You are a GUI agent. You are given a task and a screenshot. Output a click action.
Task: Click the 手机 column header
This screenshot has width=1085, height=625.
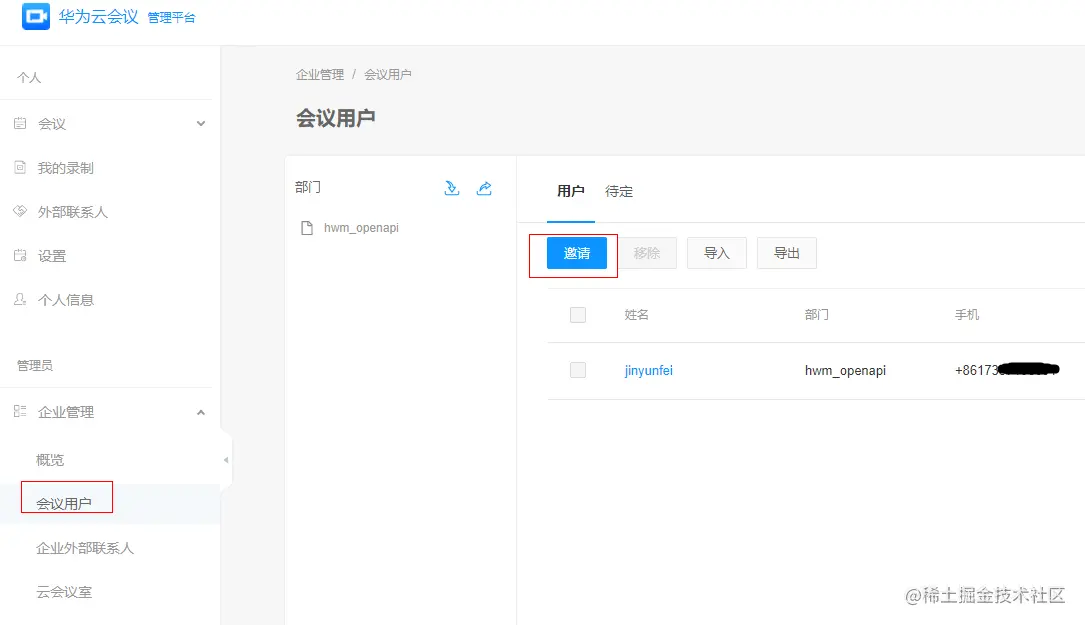967,315
